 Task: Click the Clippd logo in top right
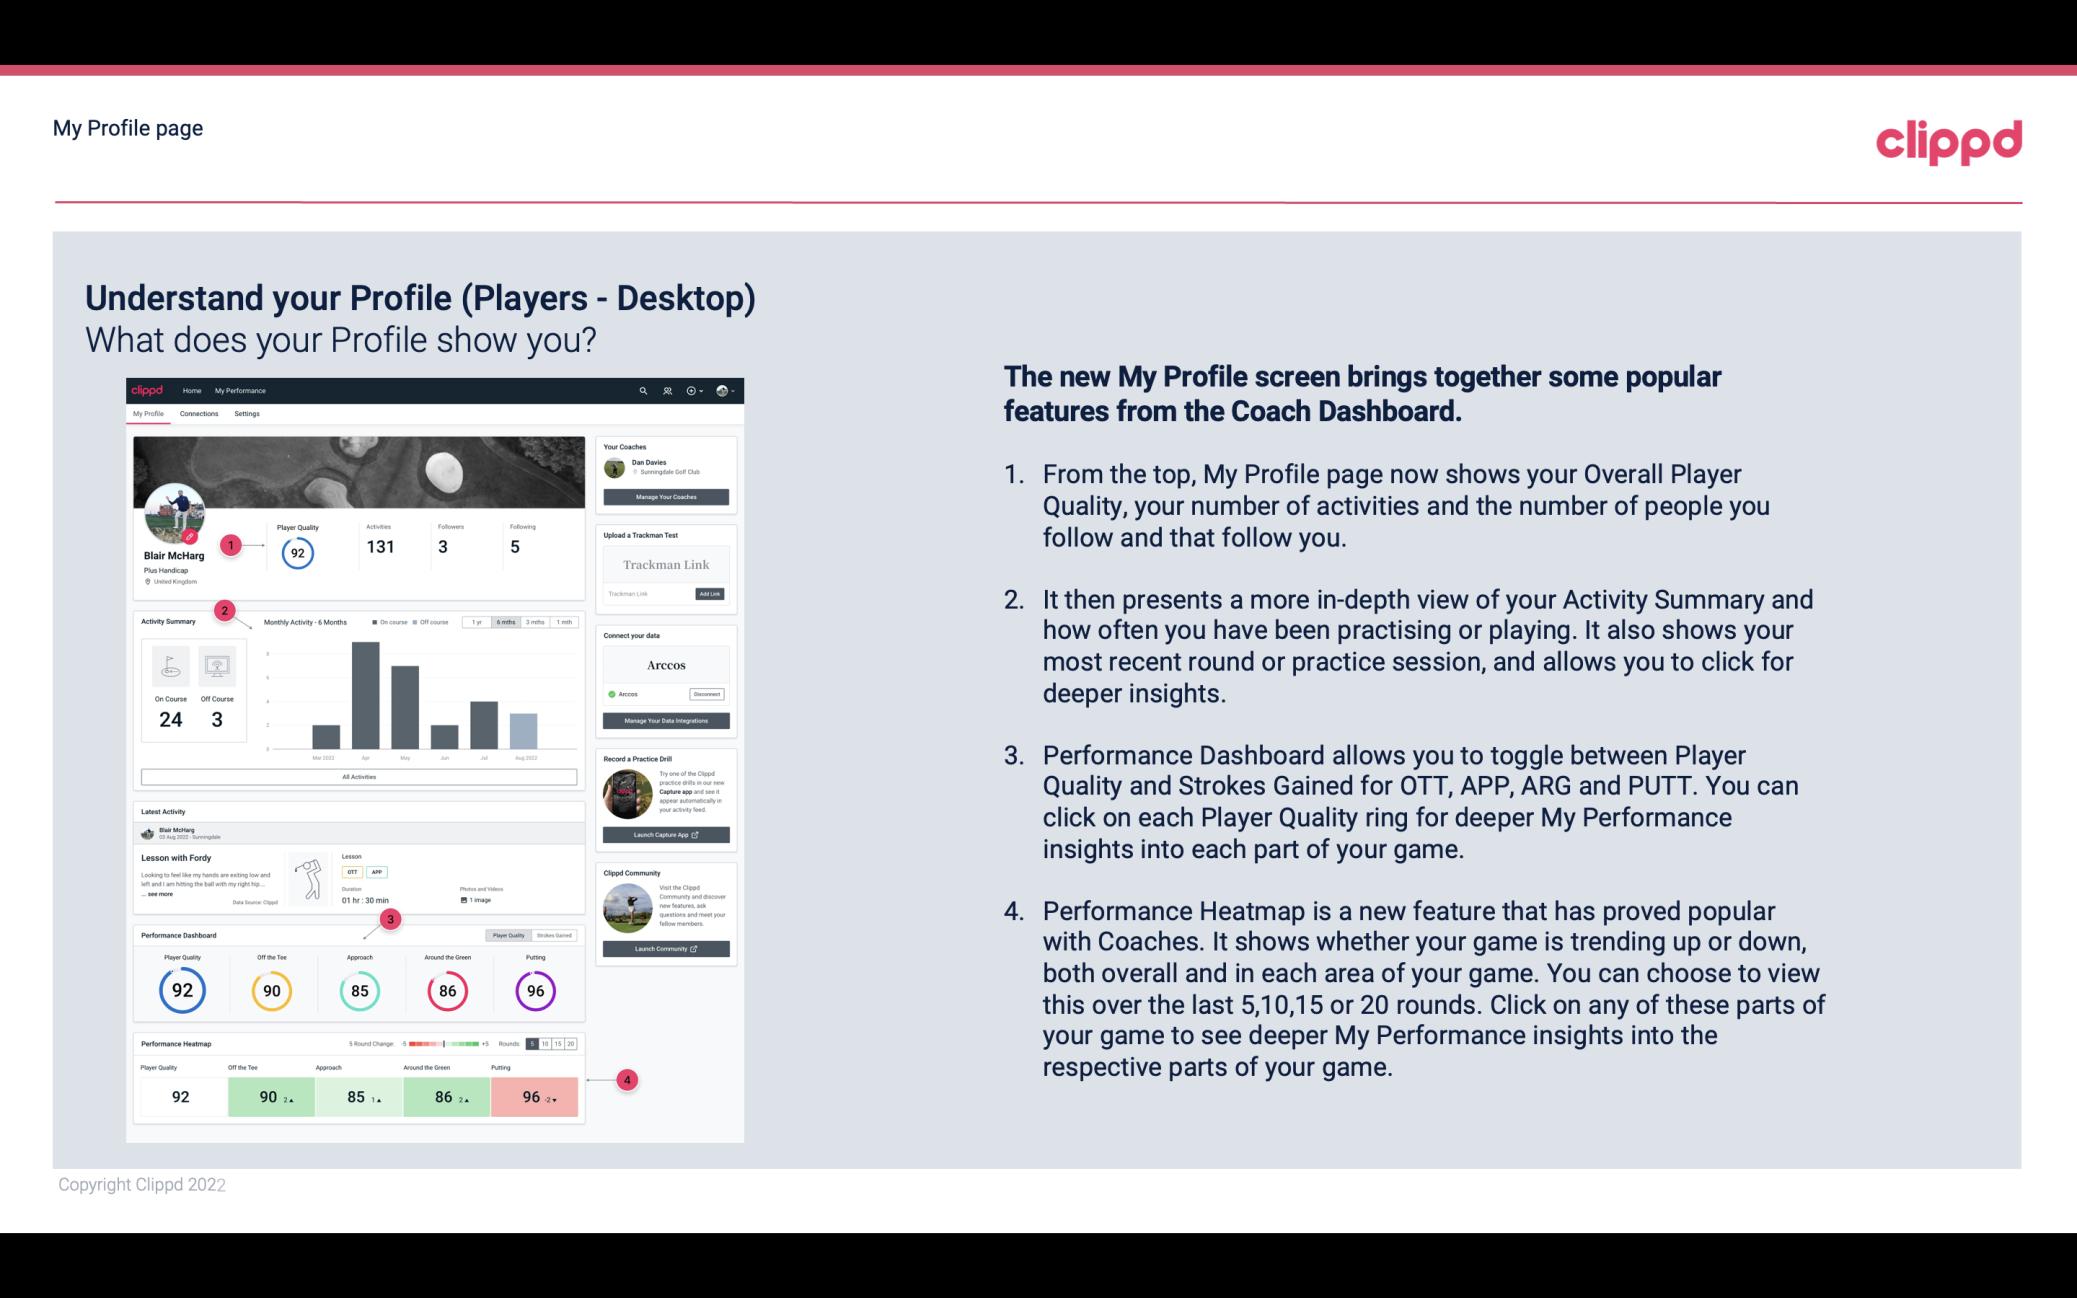pyautogui.click(x=1948, y=141)
